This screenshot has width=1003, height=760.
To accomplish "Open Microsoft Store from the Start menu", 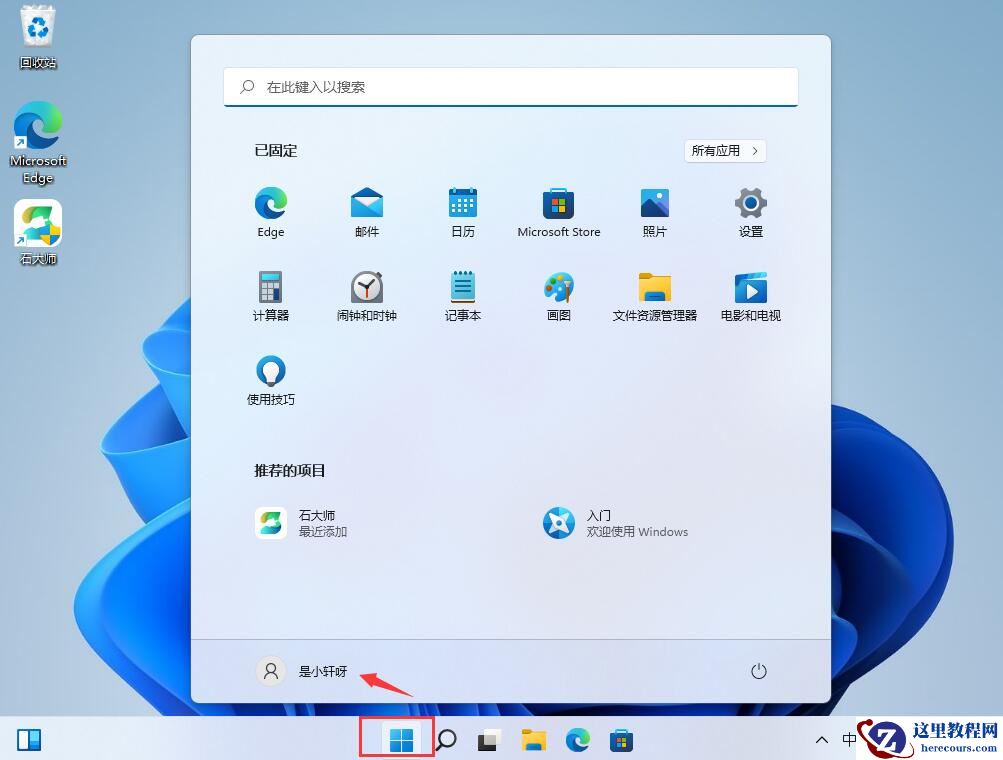I will [x=558, y=211].
